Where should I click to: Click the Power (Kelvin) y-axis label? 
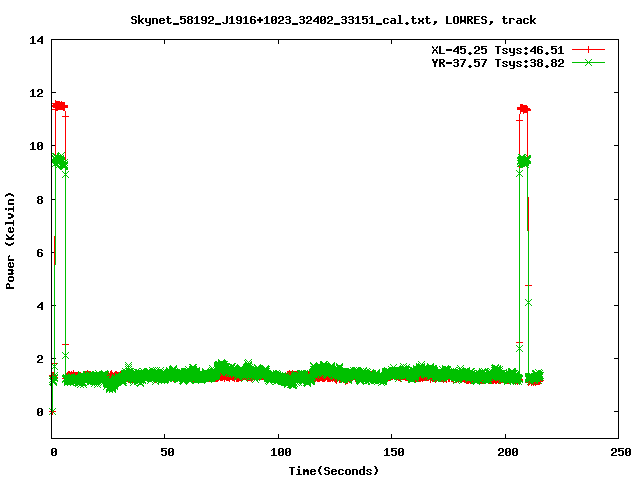tap(10, 241)
